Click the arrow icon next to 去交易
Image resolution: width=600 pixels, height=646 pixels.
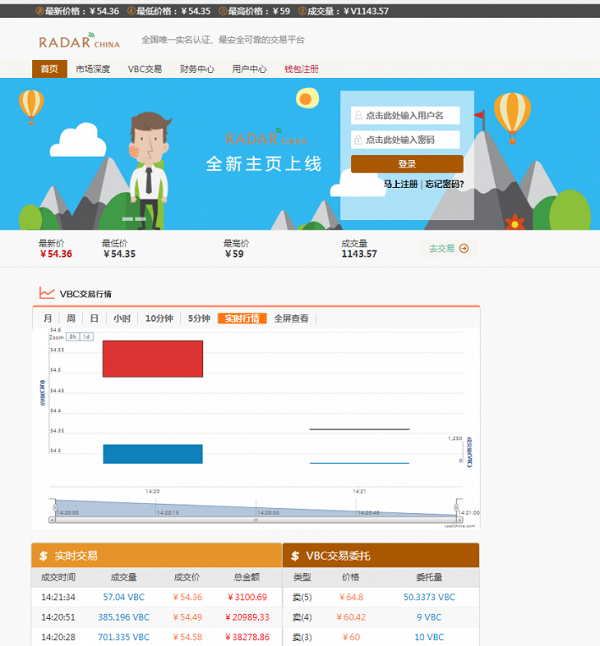tap(463, 249)
